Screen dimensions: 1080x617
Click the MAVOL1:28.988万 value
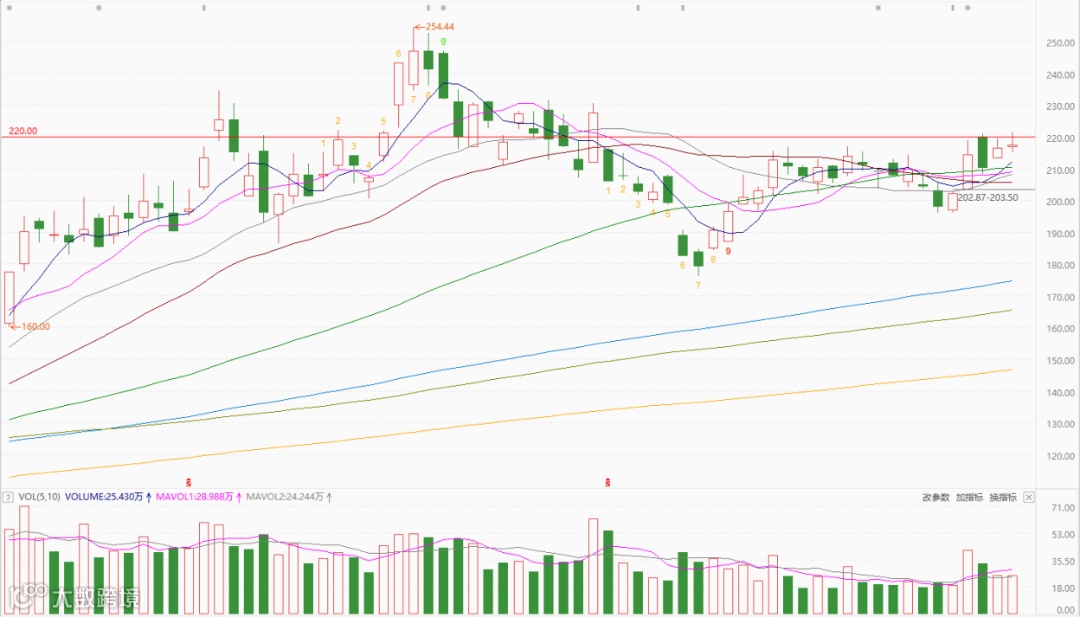coord(195,496)
